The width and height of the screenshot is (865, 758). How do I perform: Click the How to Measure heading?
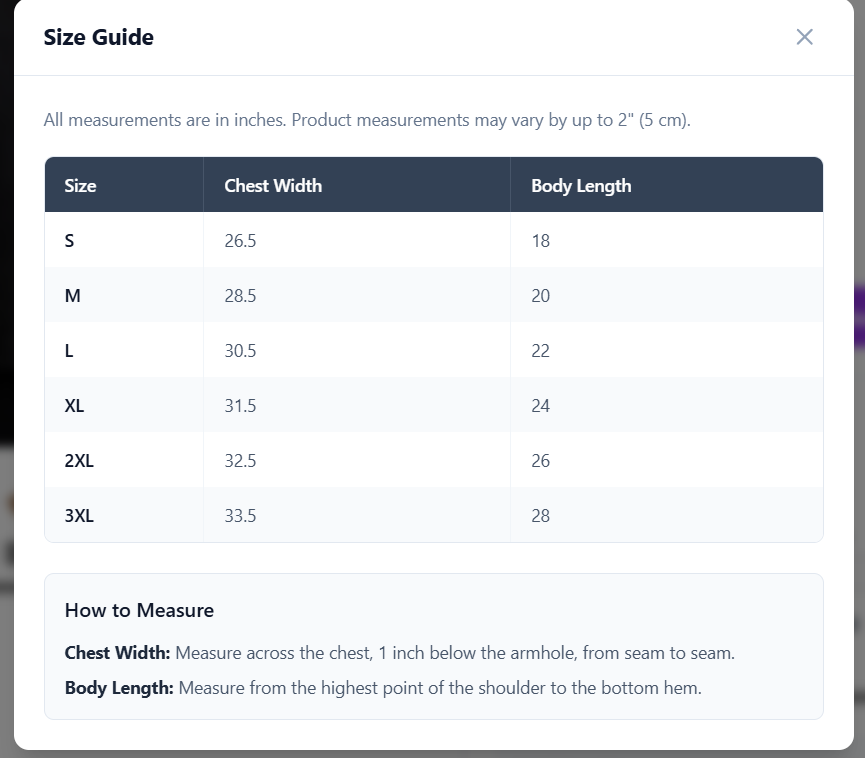(139, 610)
